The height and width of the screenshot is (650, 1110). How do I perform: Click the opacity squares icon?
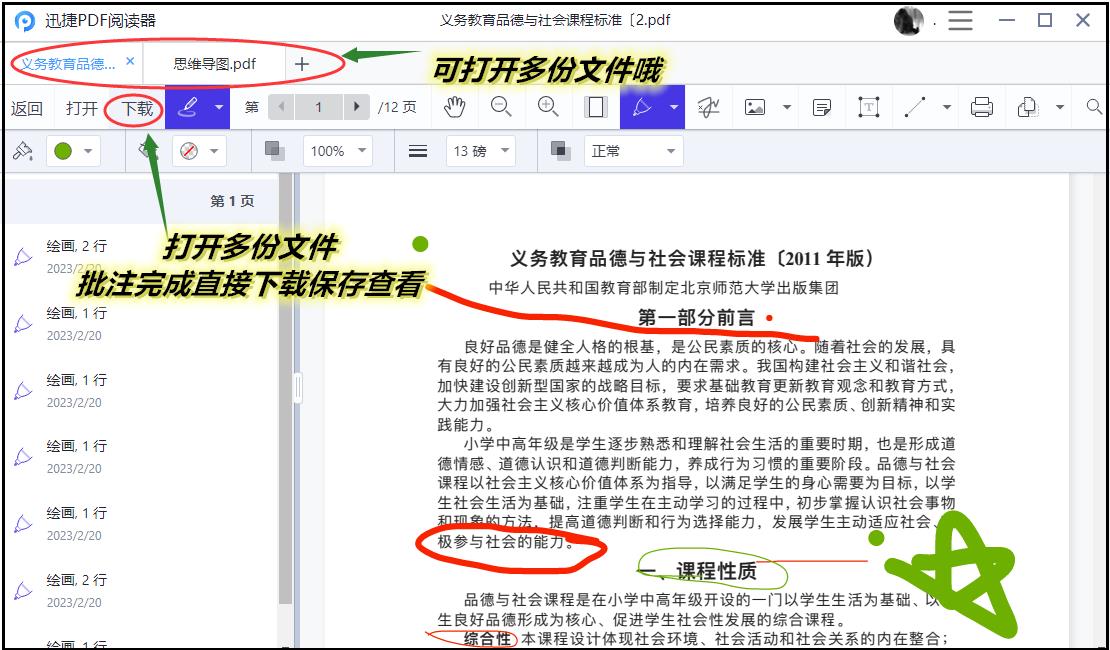tap(275, 150)
